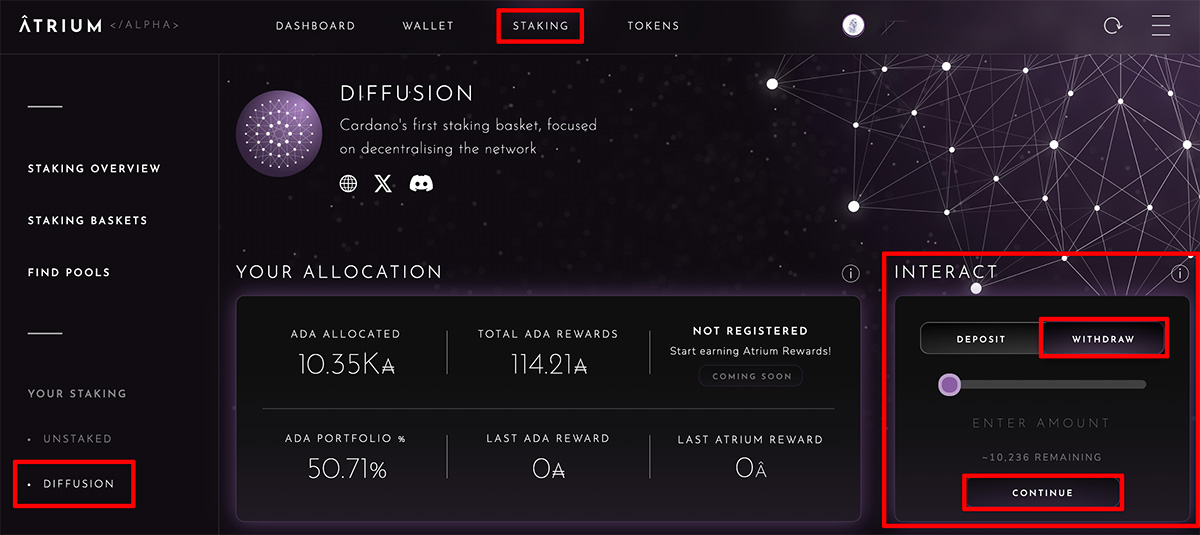Show info icon beside Interact panel
Screen dimensions: 1200x535
point(1180,273)
